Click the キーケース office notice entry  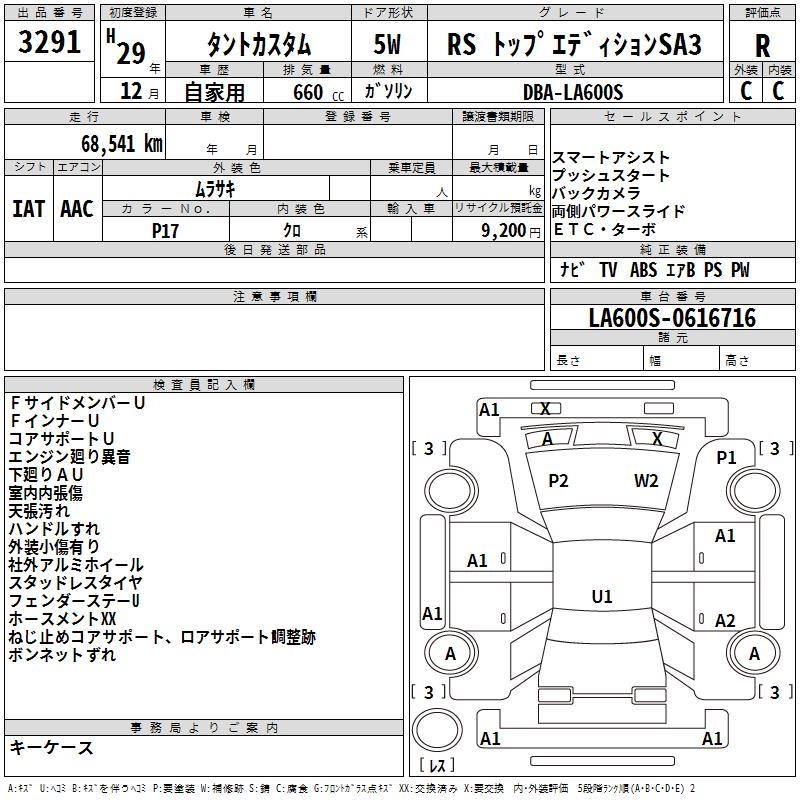pyautogui.click(x=52, y=747)
